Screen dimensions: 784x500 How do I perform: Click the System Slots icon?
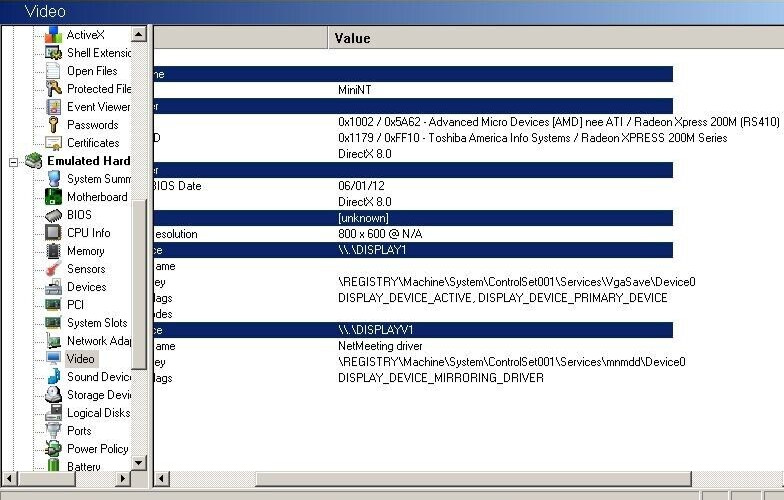(54, 322)
